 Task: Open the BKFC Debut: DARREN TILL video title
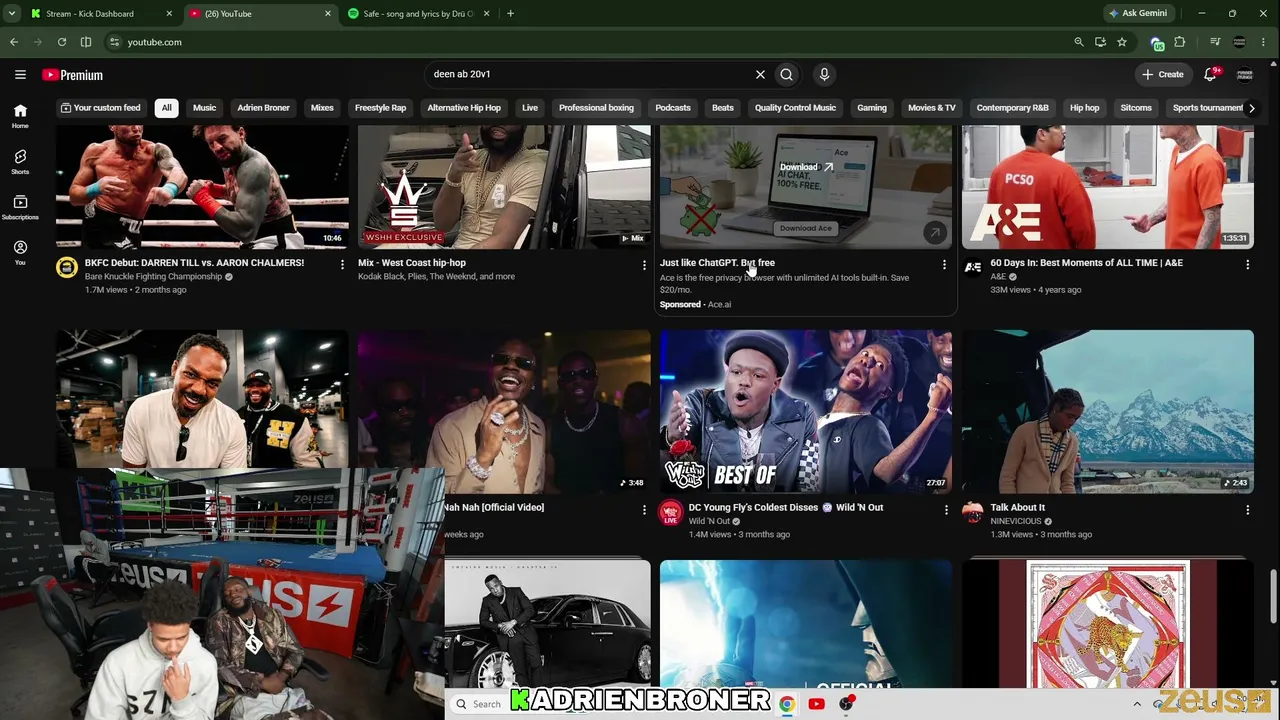(194, 263)
